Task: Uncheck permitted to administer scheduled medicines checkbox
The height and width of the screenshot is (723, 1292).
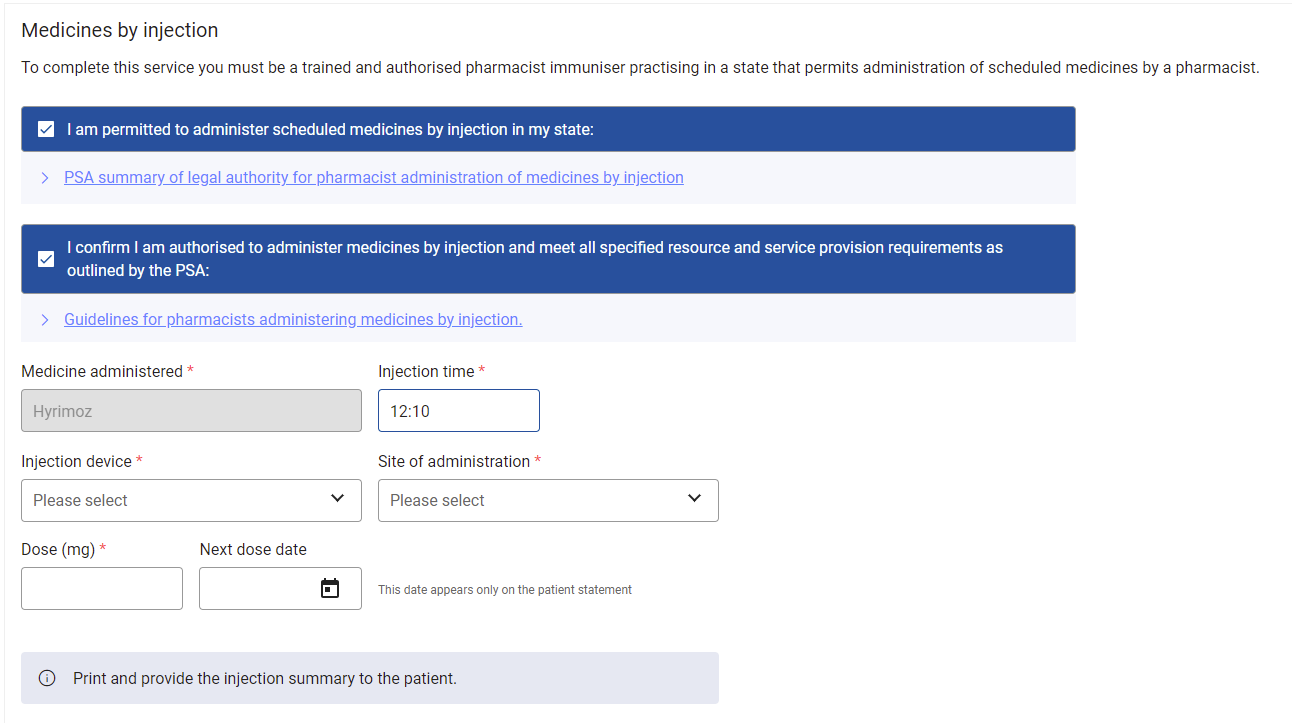Action: (x=46, y=129)
